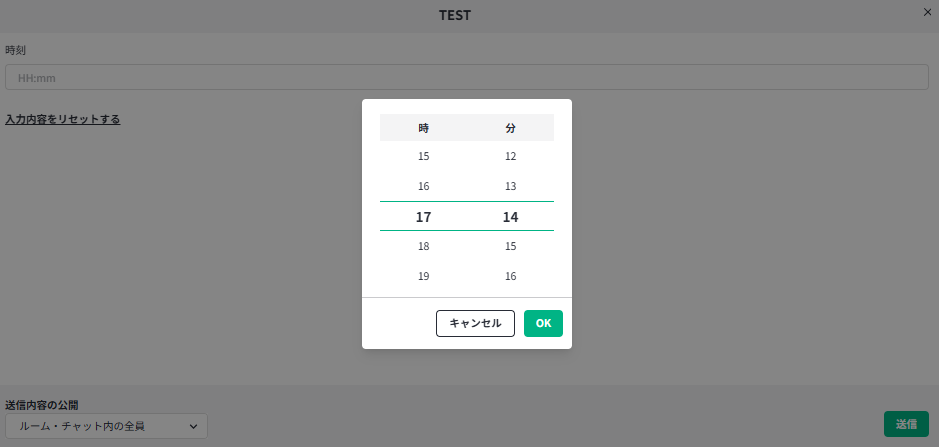Confirm the time with the OK button
Screen dimensions: 939x447
[543, 323]
